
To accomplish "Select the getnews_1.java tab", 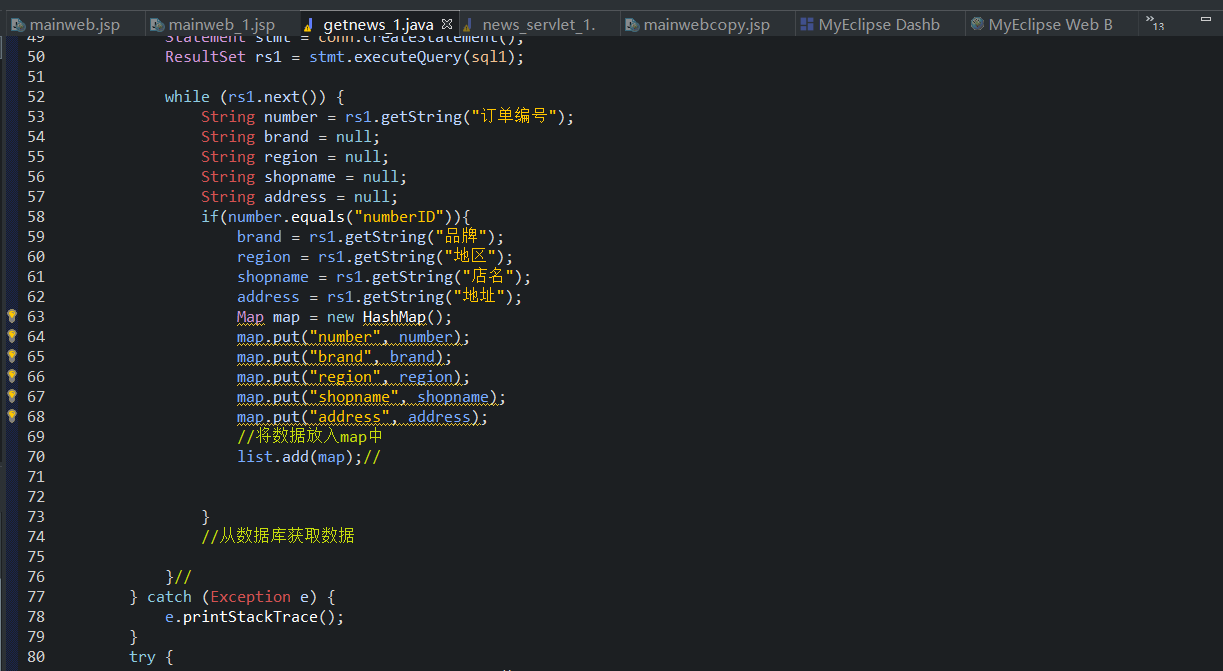I will (x=378, y=24).
